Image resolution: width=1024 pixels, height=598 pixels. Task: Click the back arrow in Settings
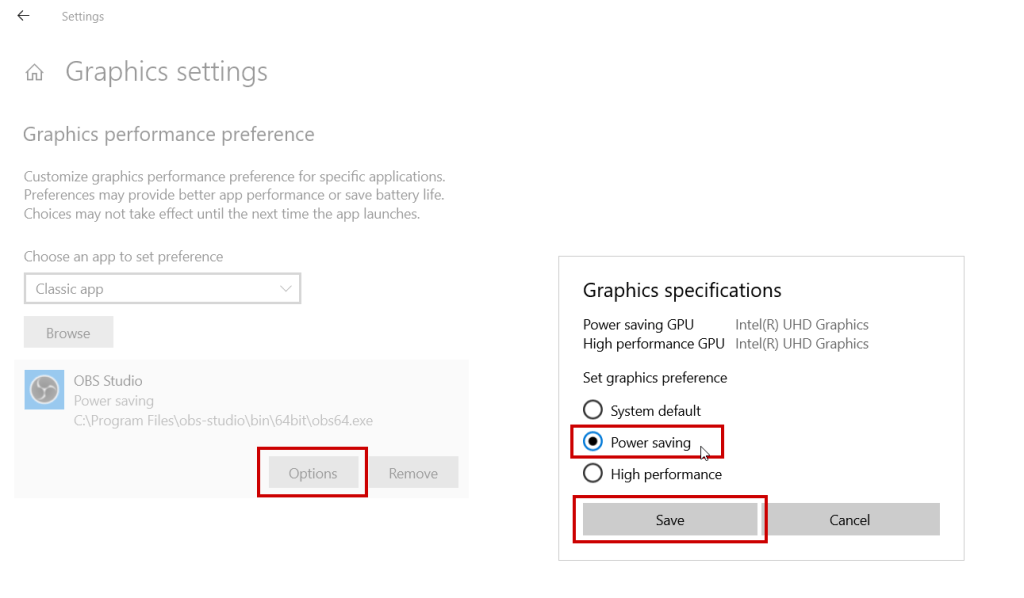(x=23, y=16)
